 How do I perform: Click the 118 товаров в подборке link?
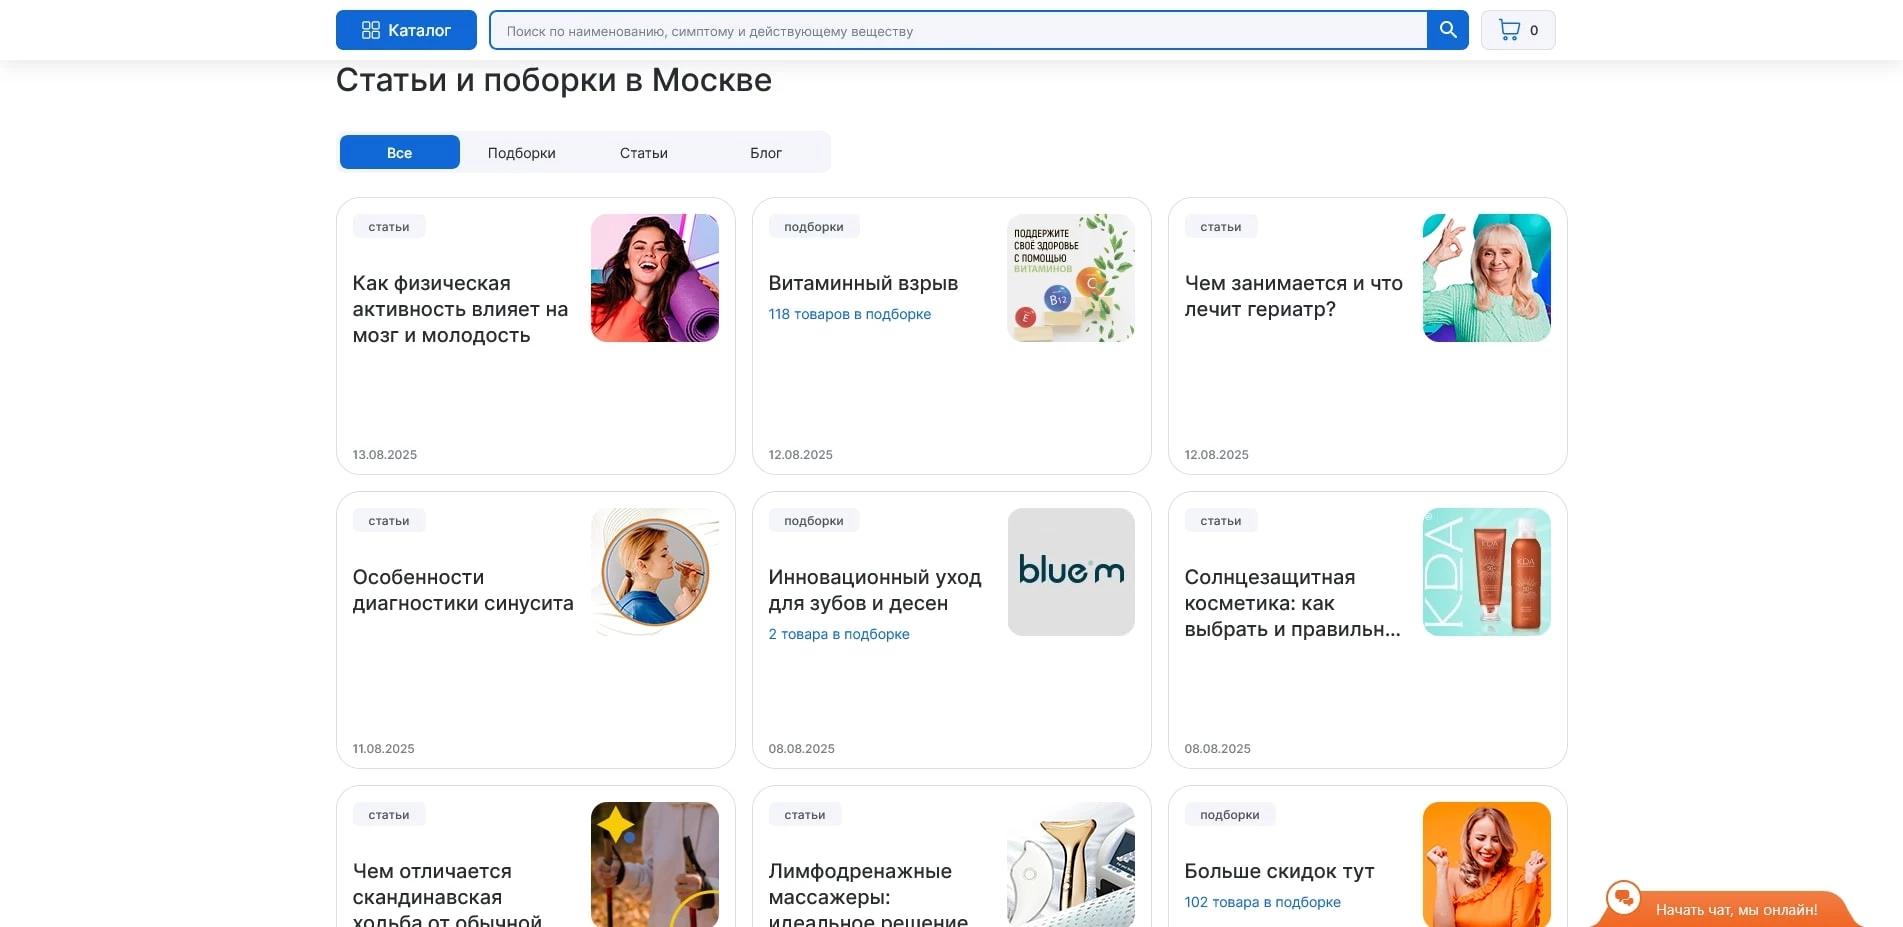tap(849, 314)
